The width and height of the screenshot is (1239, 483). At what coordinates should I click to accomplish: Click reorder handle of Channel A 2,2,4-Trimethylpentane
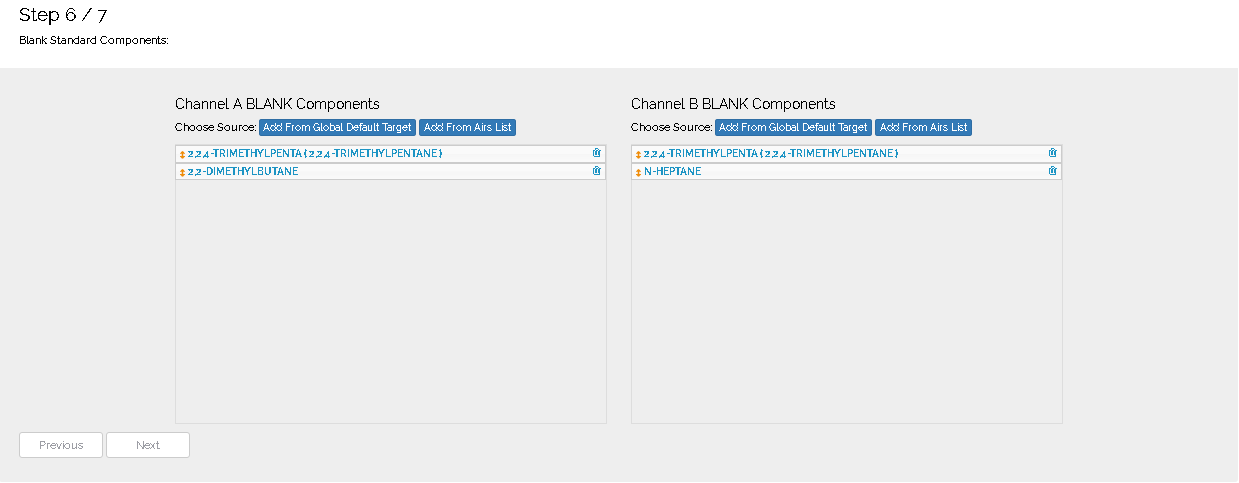click(x=182, y=154)
